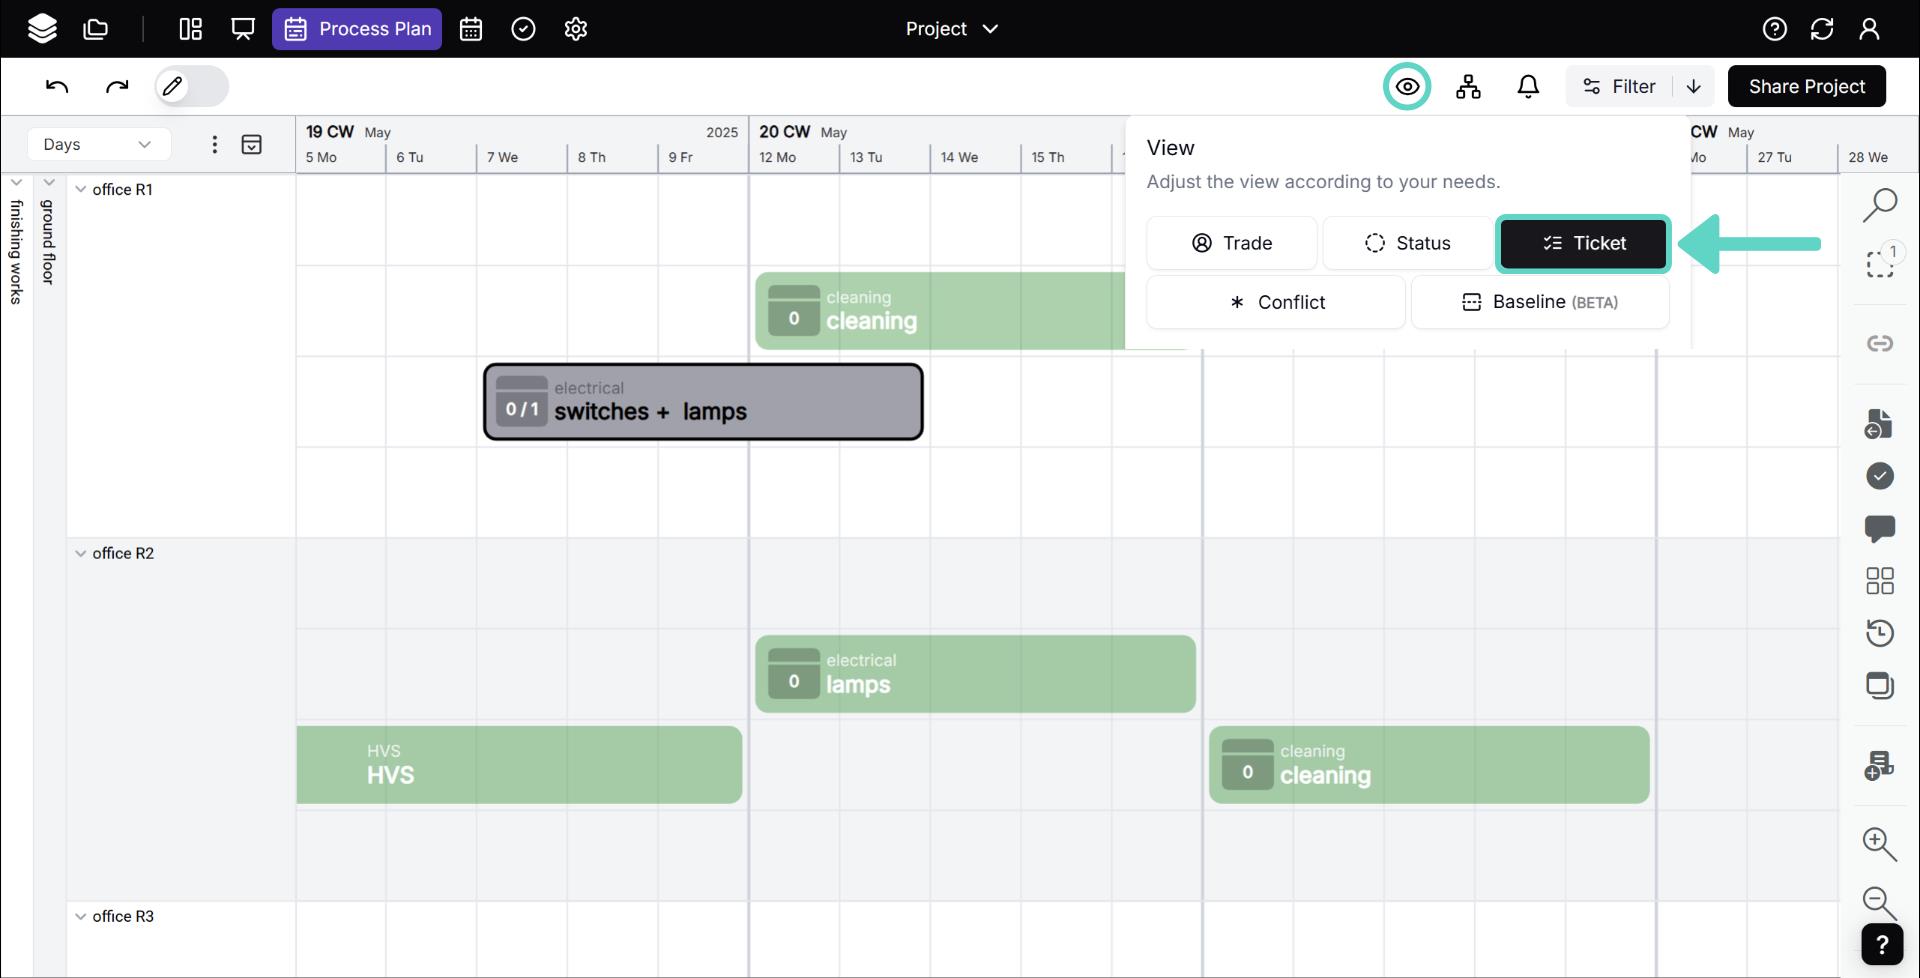Open the Project dropdown in top bar

951,29
